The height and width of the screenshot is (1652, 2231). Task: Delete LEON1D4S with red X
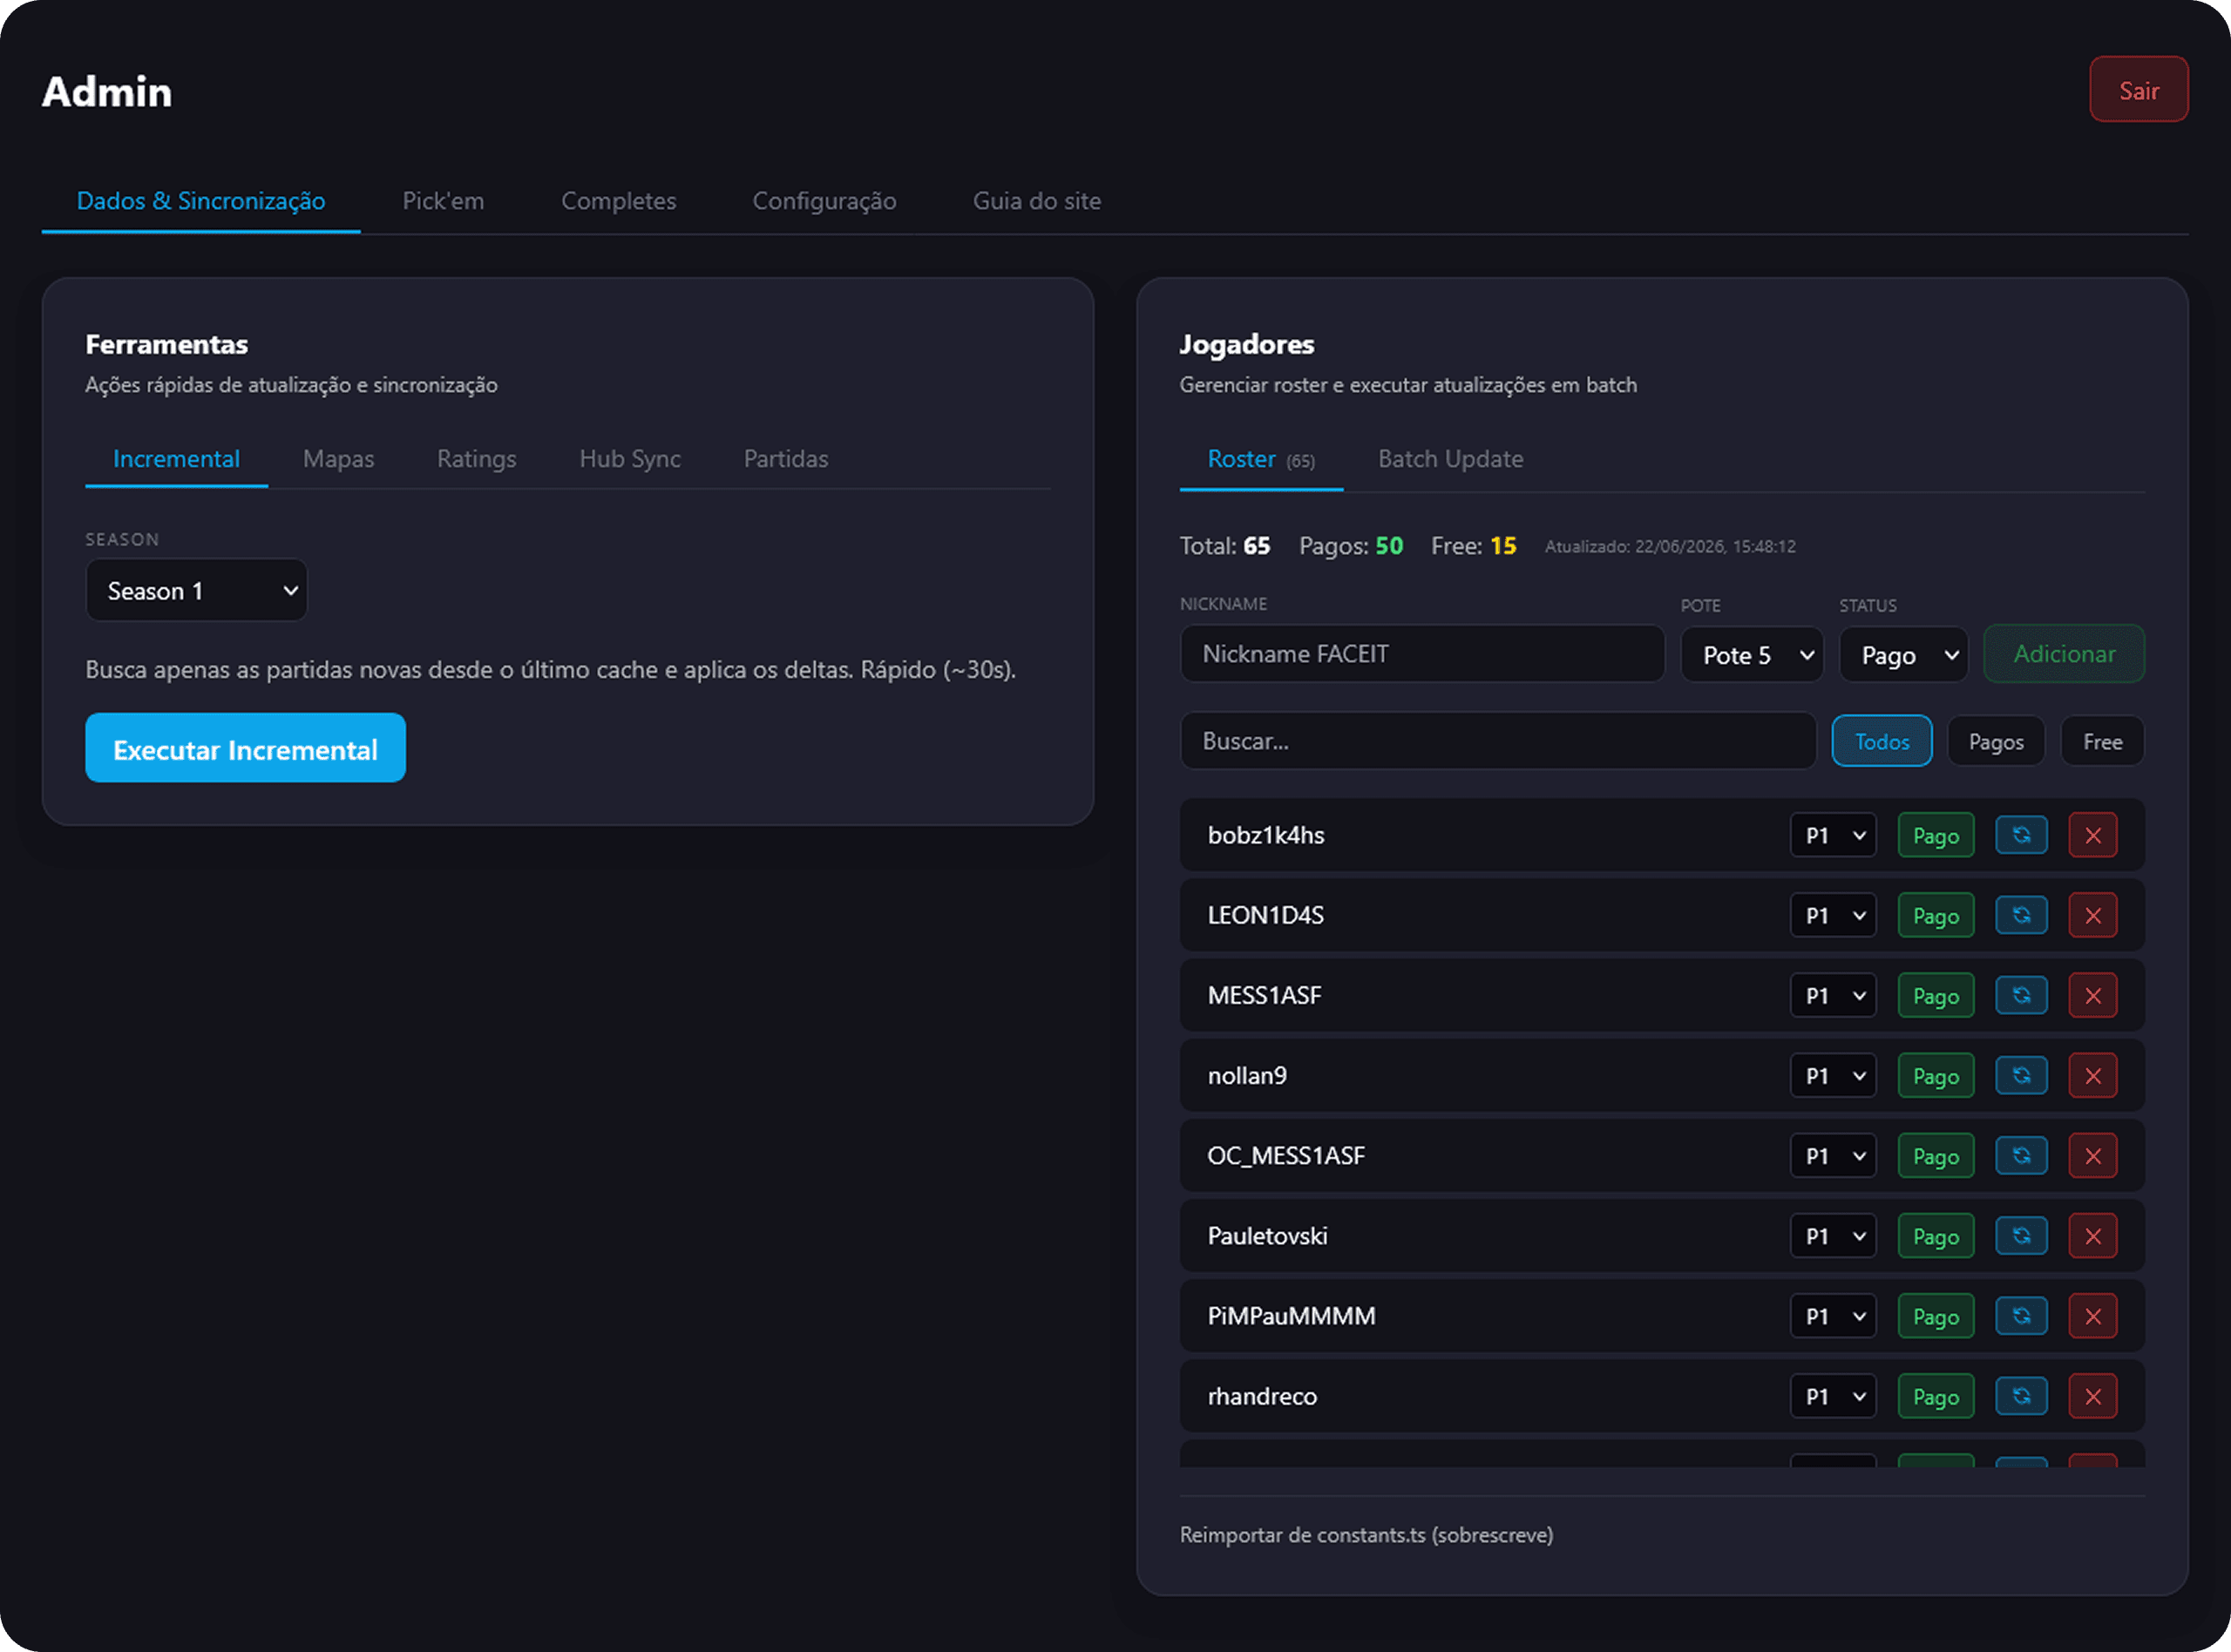click(x=2092, y=915)
